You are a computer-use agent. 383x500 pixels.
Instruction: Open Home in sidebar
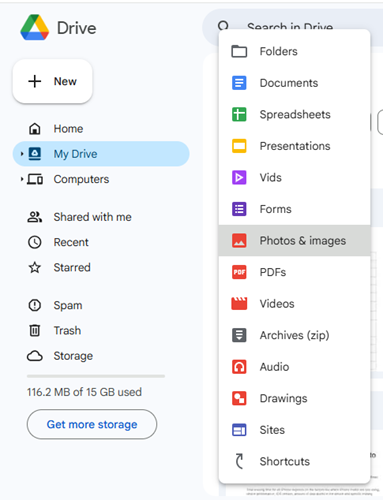(x=101, y=129)
